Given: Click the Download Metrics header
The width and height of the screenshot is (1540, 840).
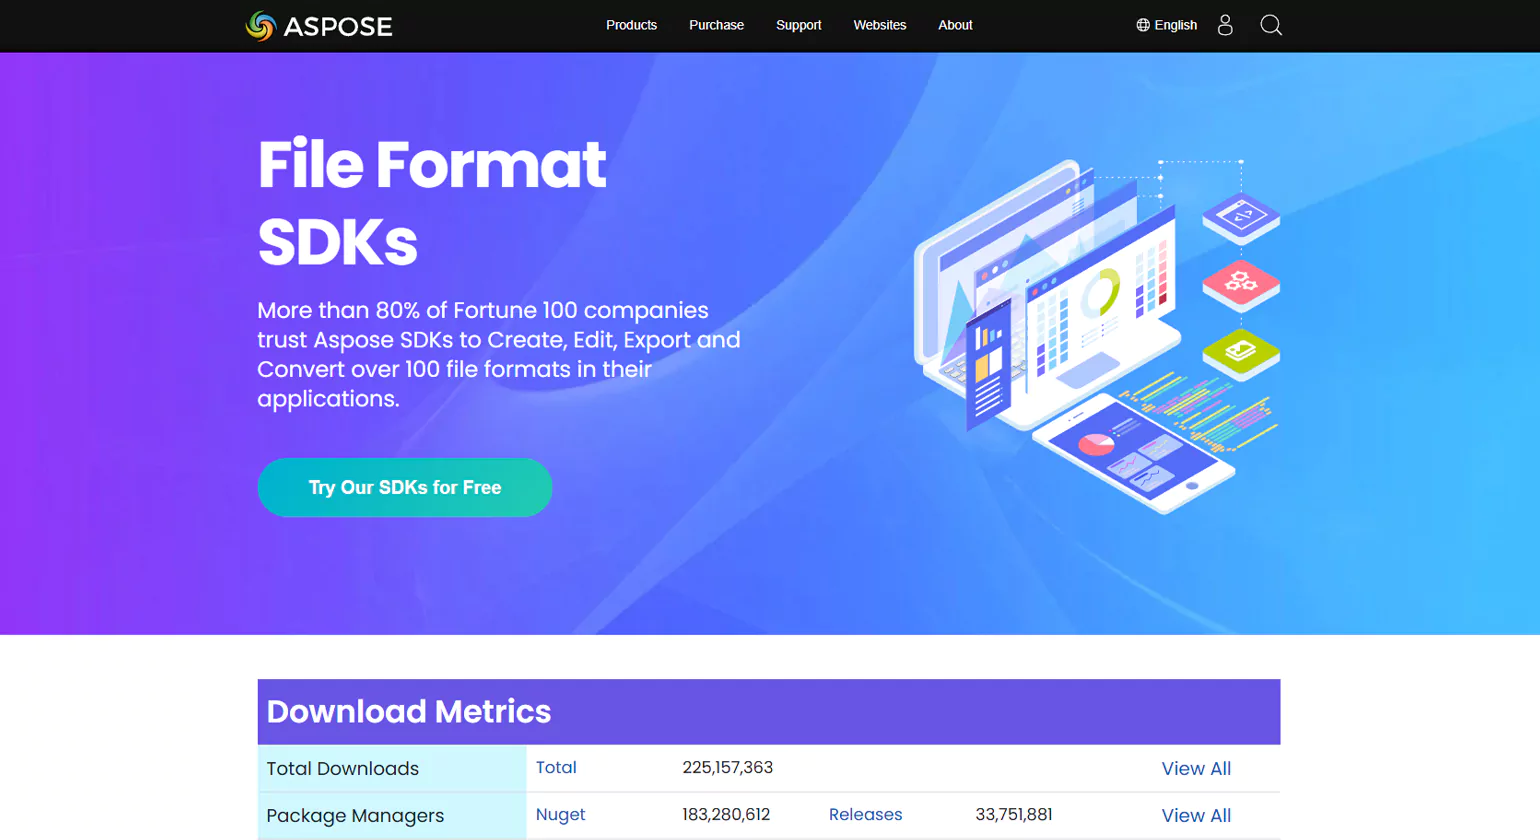Looking at the screenshot, I should click(407, 712).
